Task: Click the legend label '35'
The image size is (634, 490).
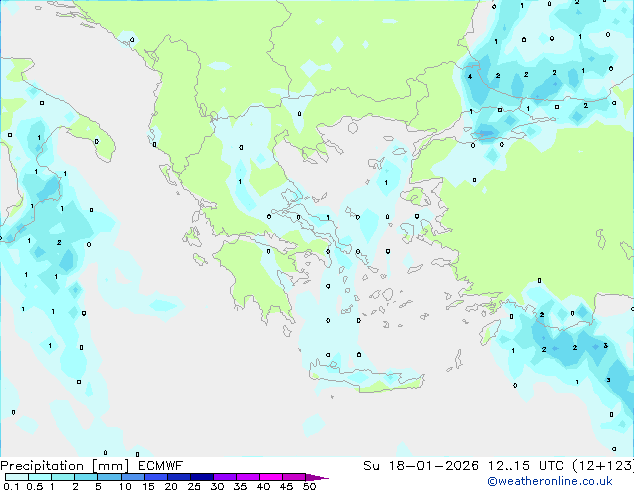Action: [240, 486]
